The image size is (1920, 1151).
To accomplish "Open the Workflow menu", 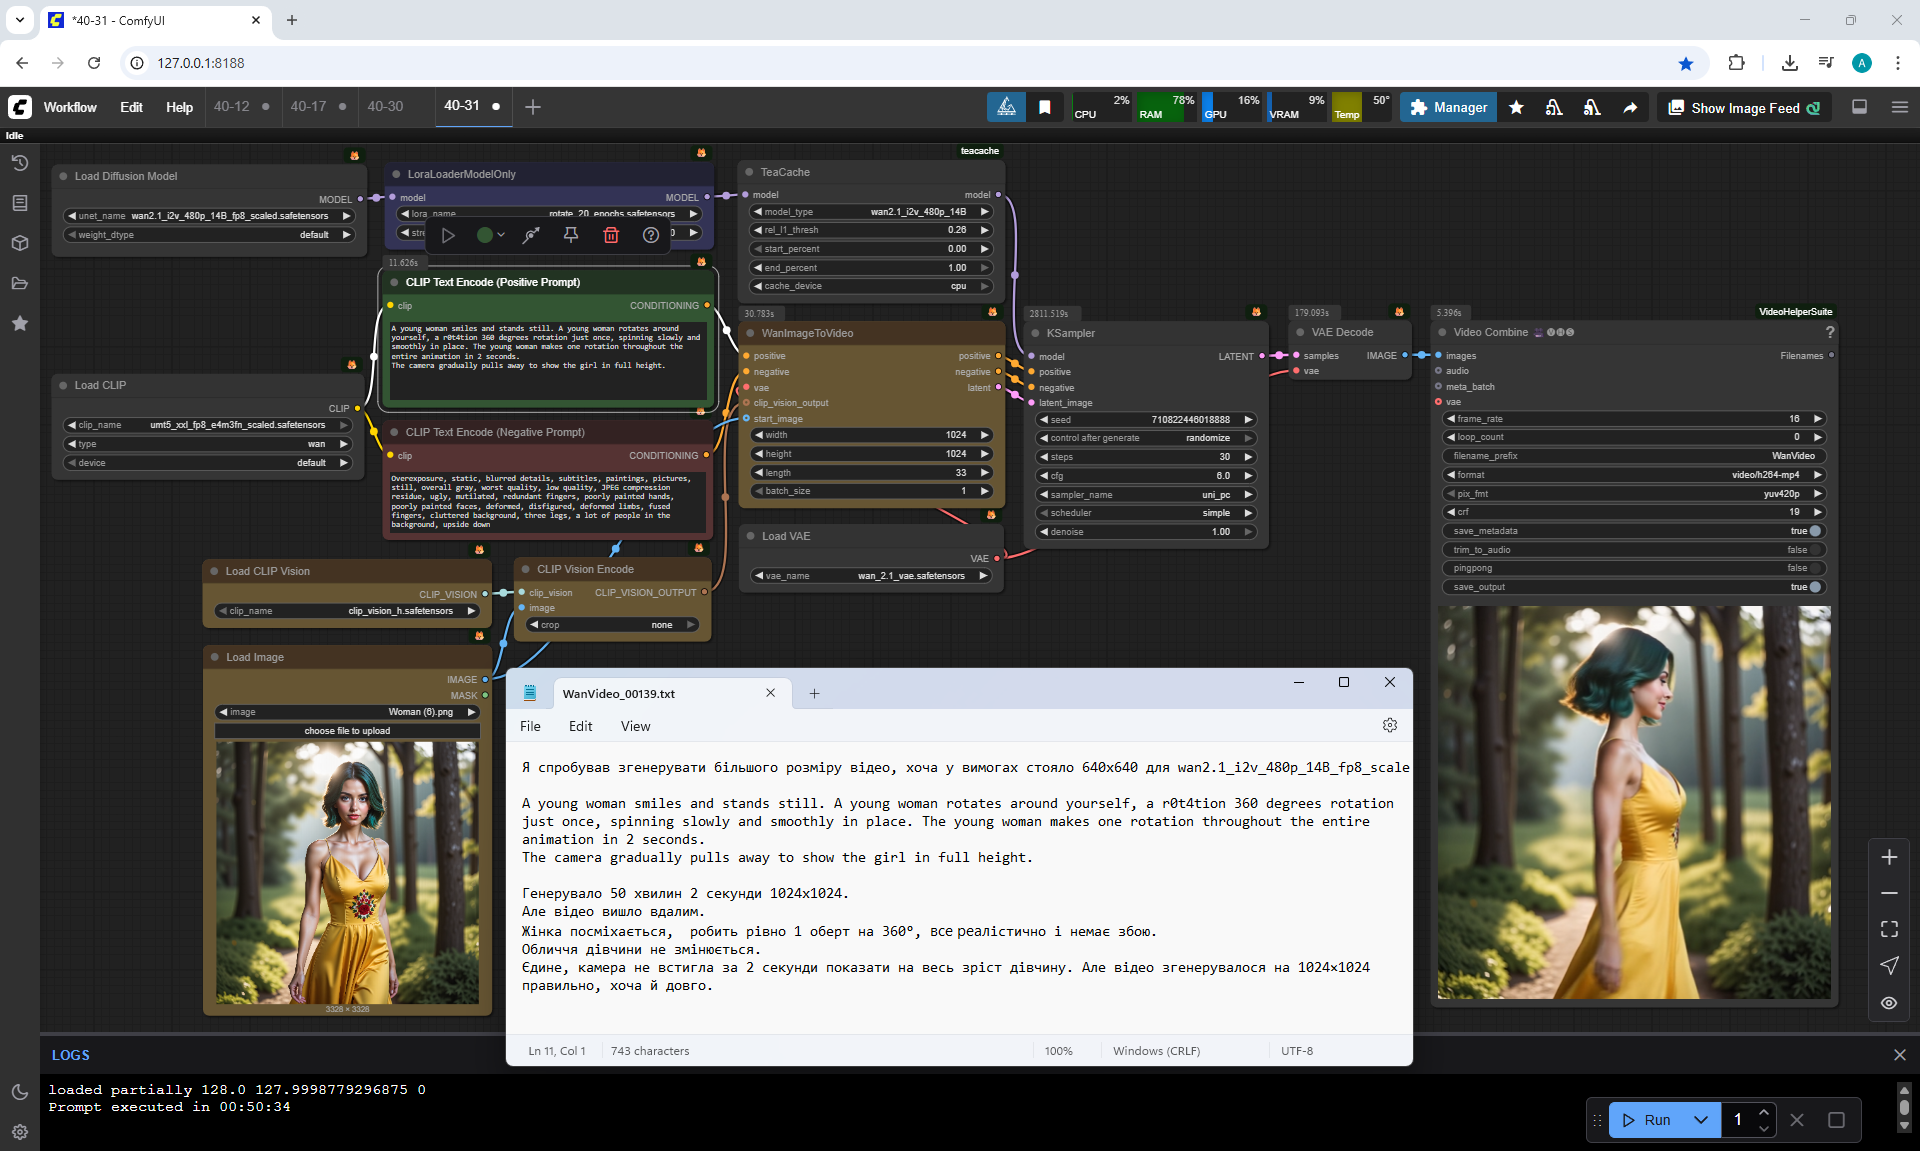I will tap(70, 107).
